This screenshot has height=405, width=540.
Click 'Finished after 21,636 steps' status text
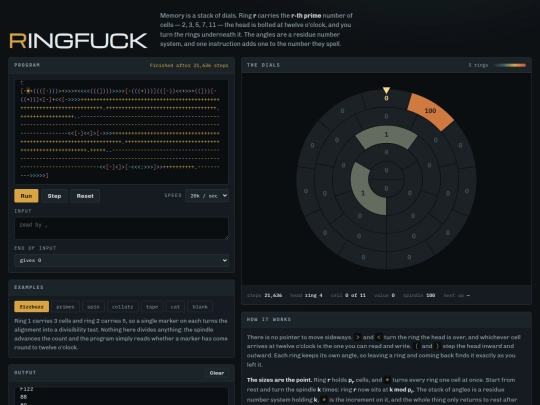click(x=189, y=65)
